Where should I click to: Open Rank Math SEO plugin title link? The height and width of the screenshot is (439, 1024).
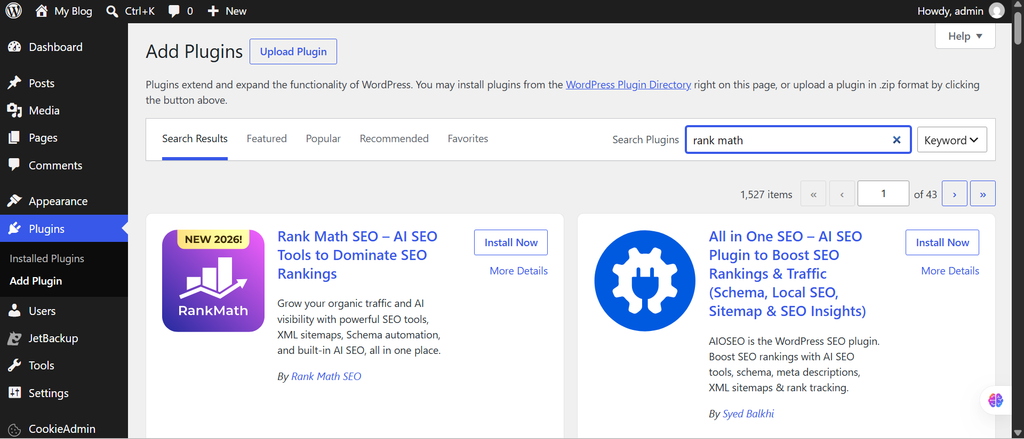click(357, 255)
